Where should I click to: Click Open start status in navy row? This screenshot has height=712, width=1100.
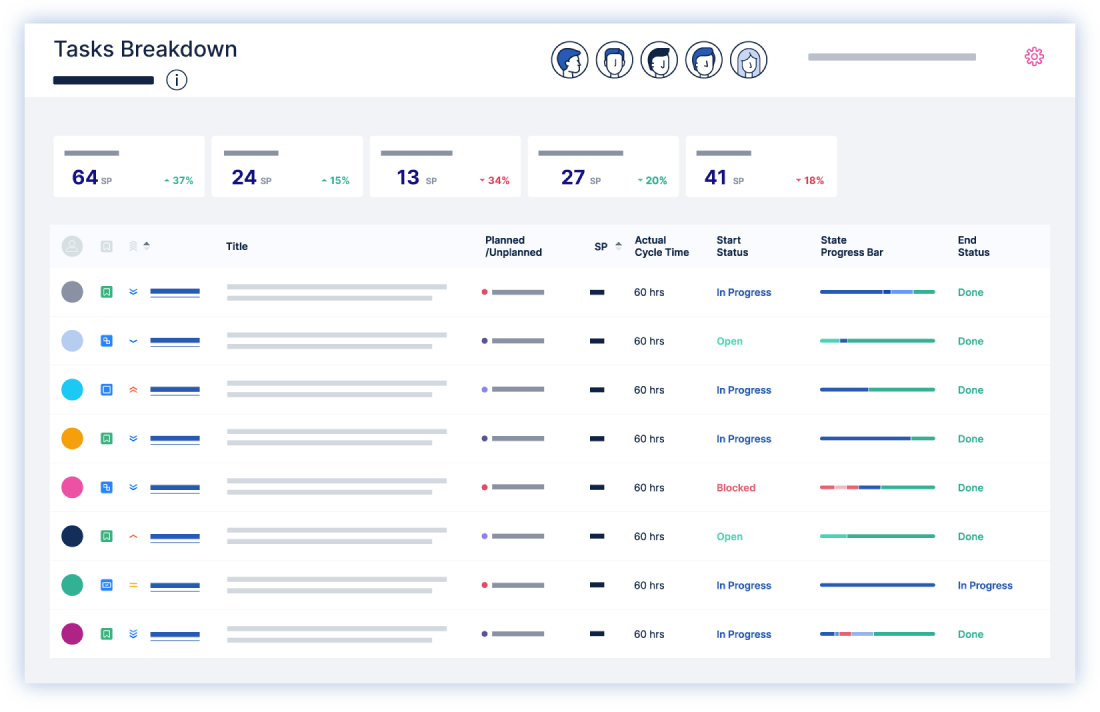coord(729,536)
